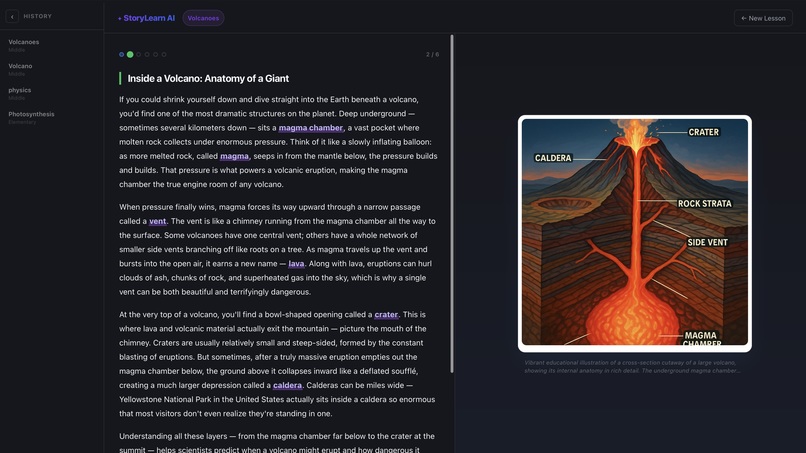Click the 2 / 6 page counter

click(x=432, y=55)
